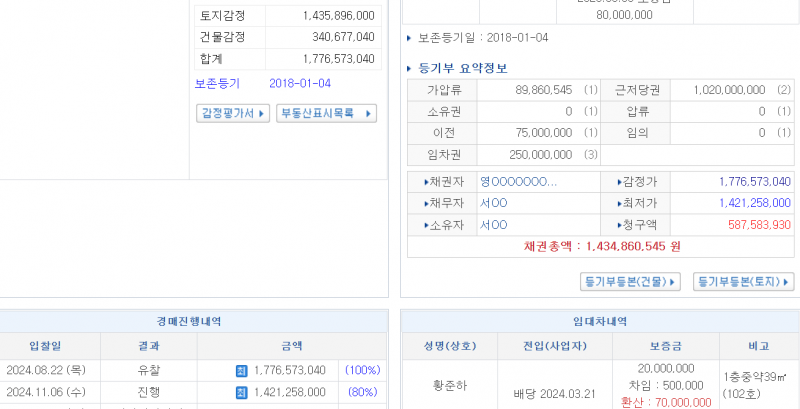Open the 감정평가서 appraisal report
The image size is (800, 409).
tap(232, 114)
